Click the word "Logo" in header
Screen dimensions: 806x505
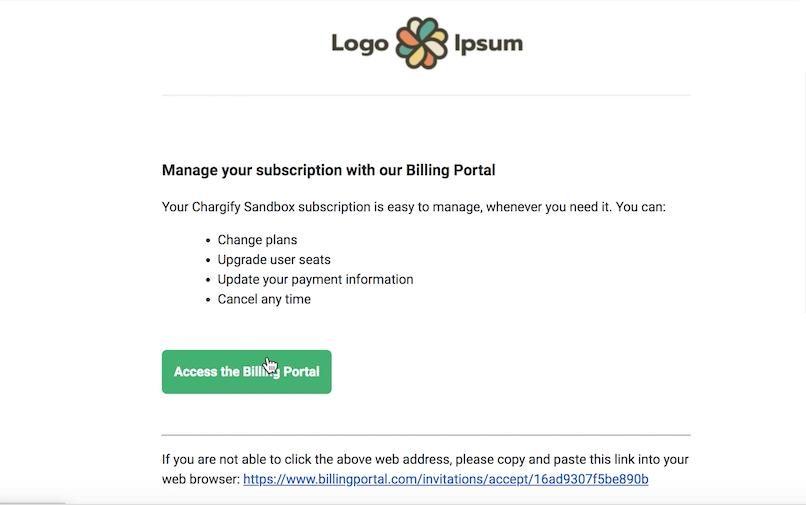[x=360, y=44]
